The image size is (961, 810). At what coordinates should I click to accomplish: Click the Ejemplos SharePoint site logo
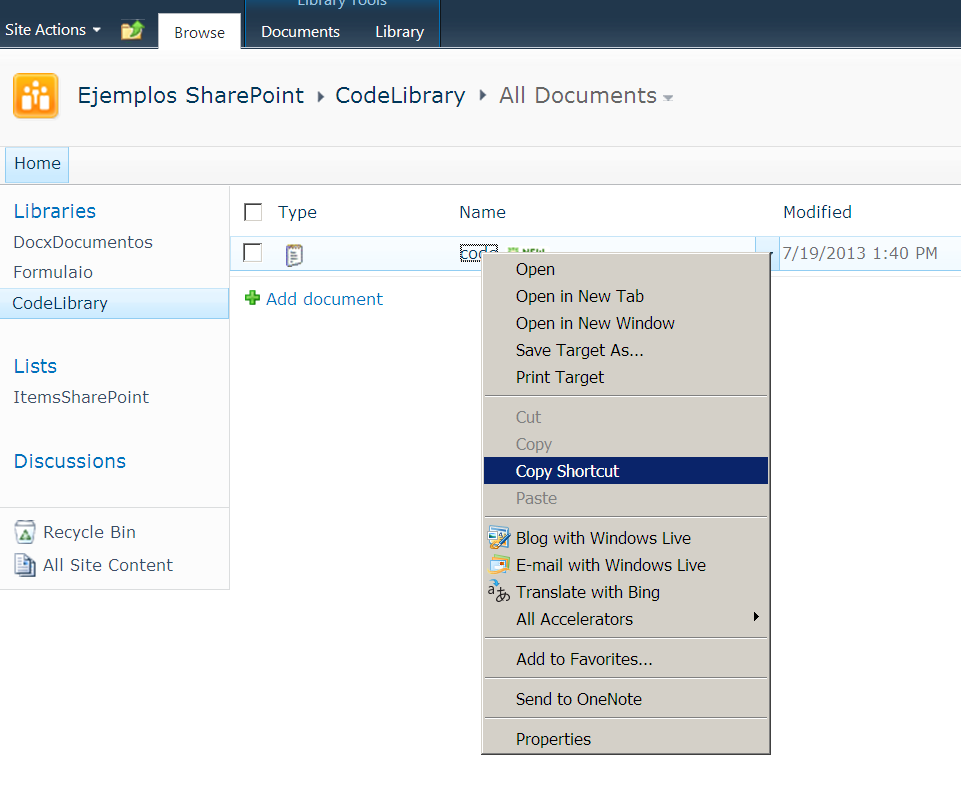click(37, 96)
